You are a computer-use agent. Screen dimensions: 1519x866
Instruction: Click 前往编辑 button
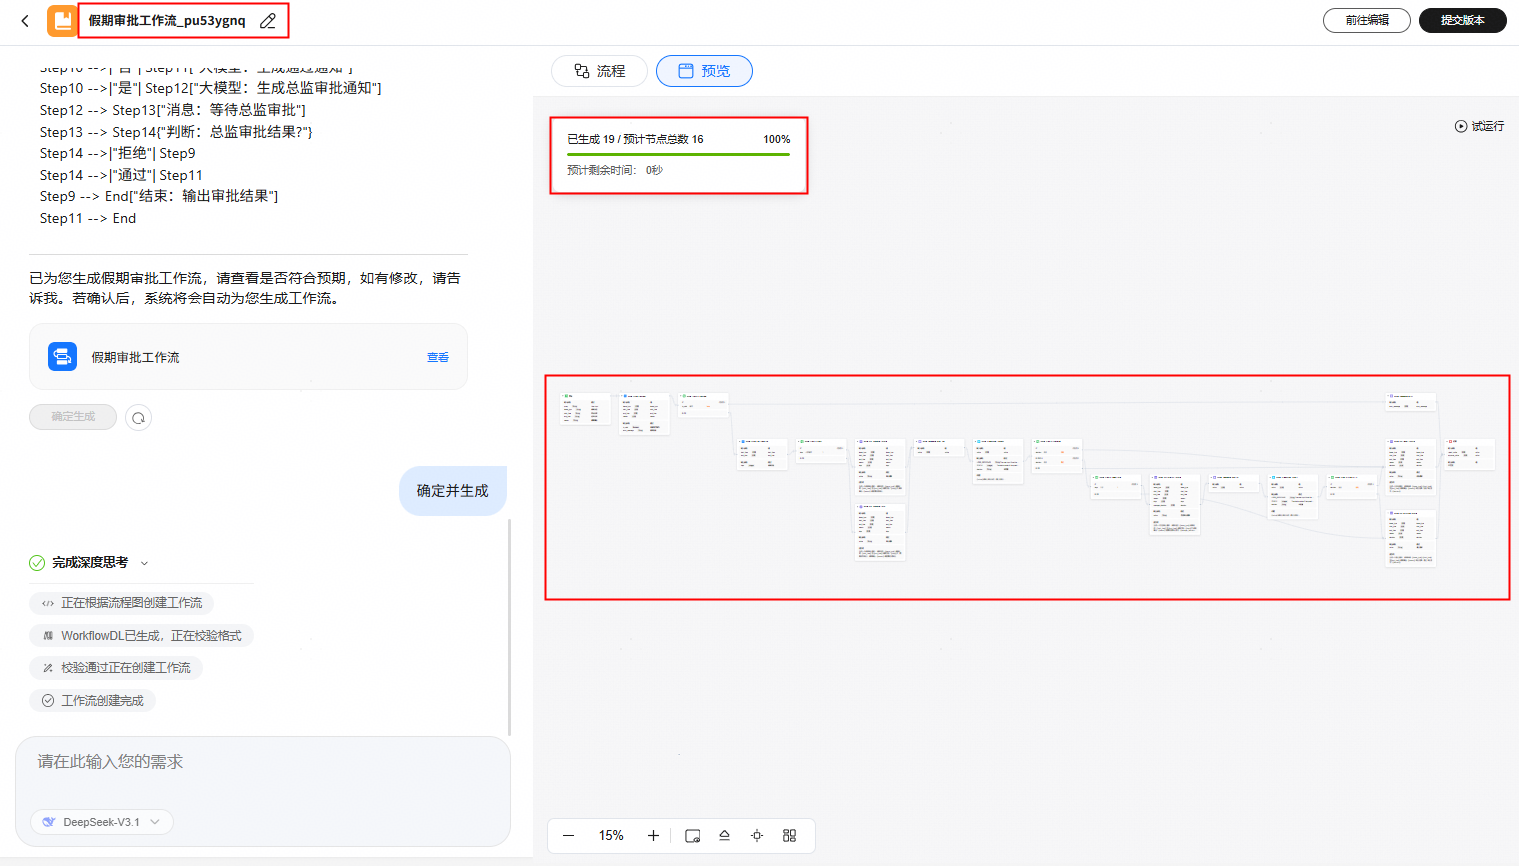(1366, 20)
